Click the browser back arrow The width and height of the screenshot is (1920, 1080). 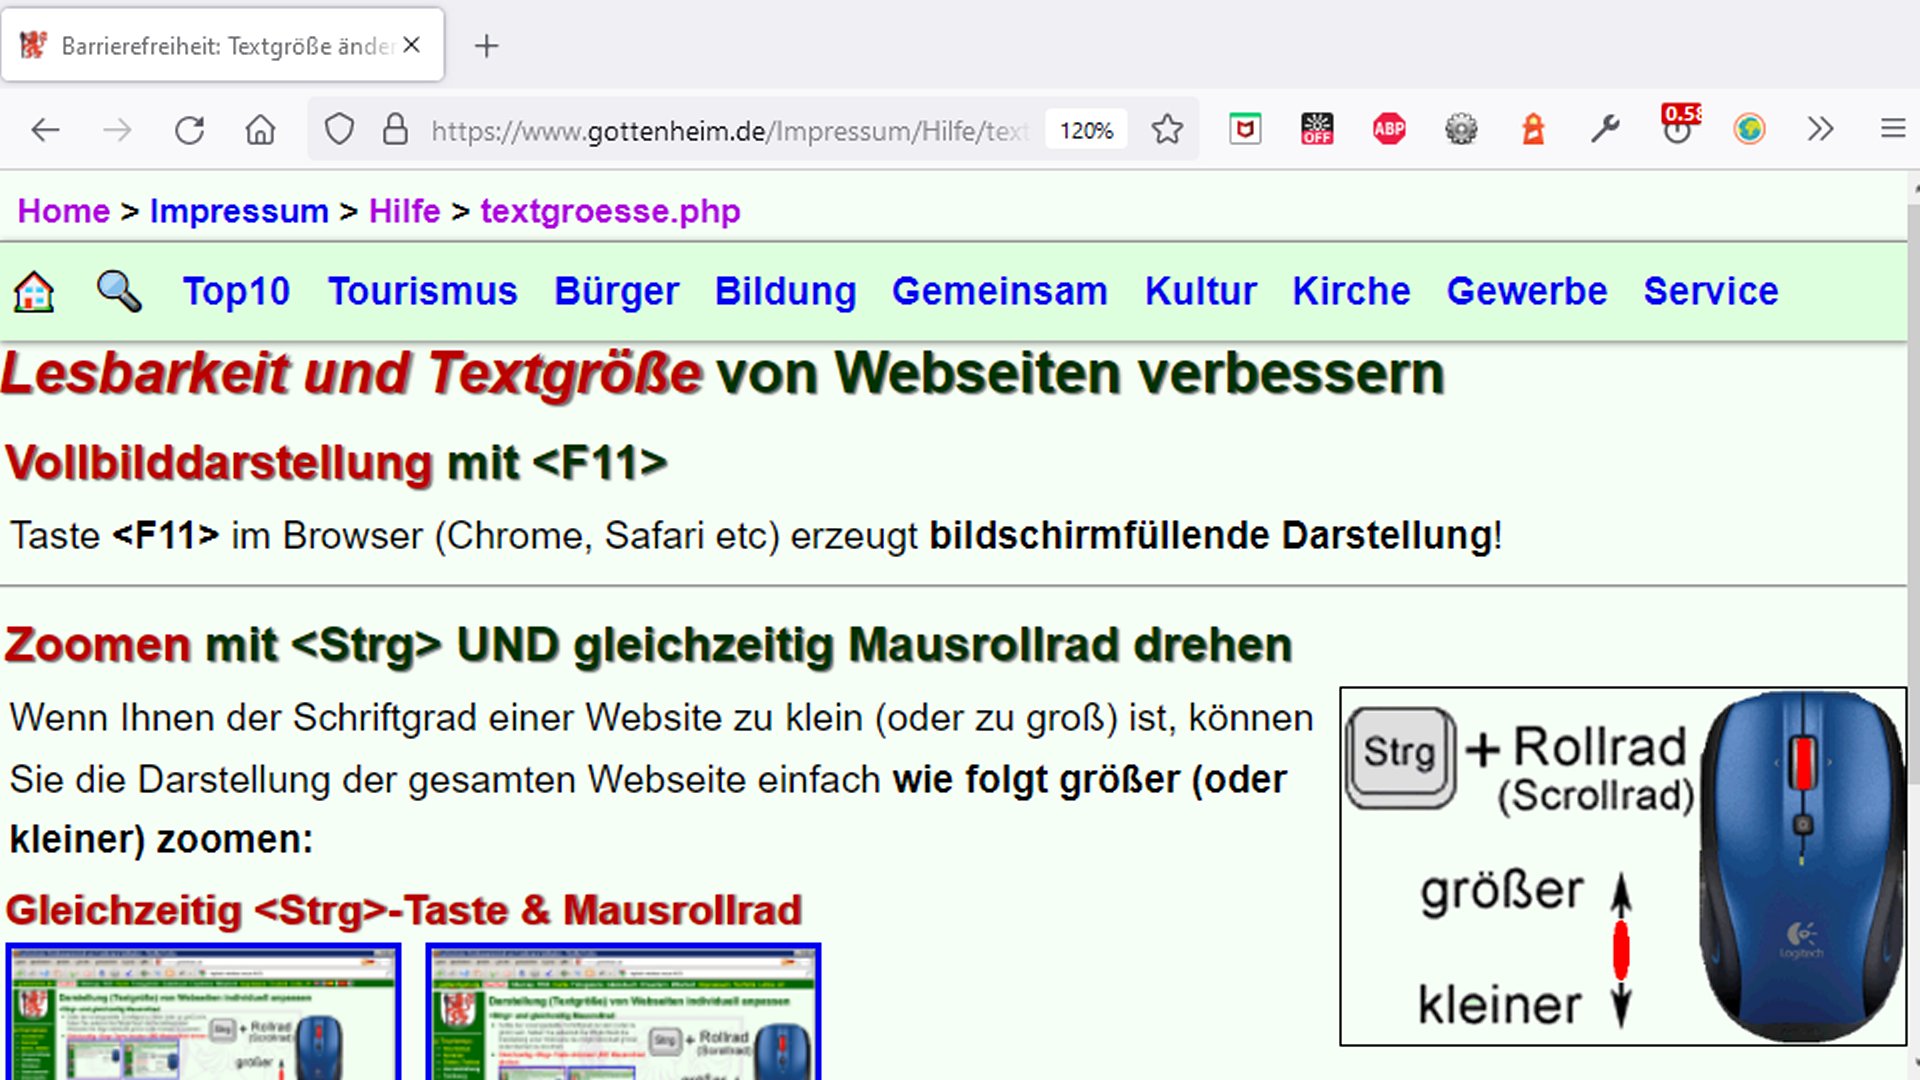pyautogui.click(x=45, y=130)
